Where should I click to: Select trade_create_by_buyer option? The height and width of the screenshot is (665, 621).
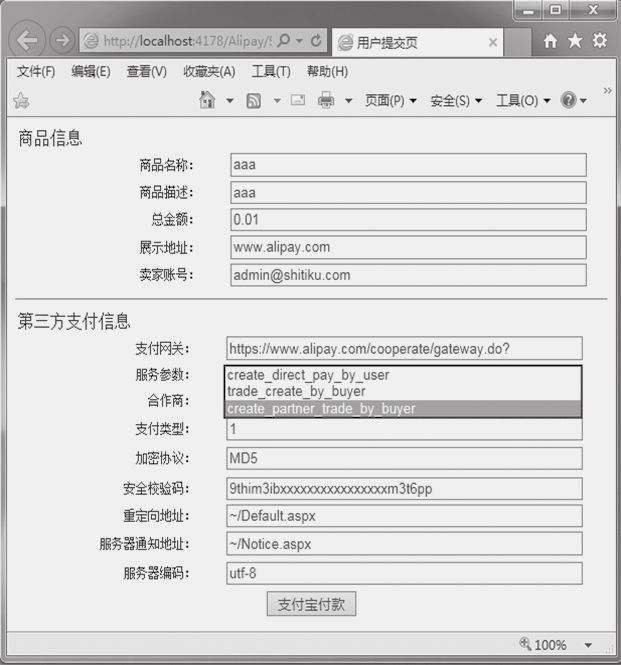click(403, 391)
